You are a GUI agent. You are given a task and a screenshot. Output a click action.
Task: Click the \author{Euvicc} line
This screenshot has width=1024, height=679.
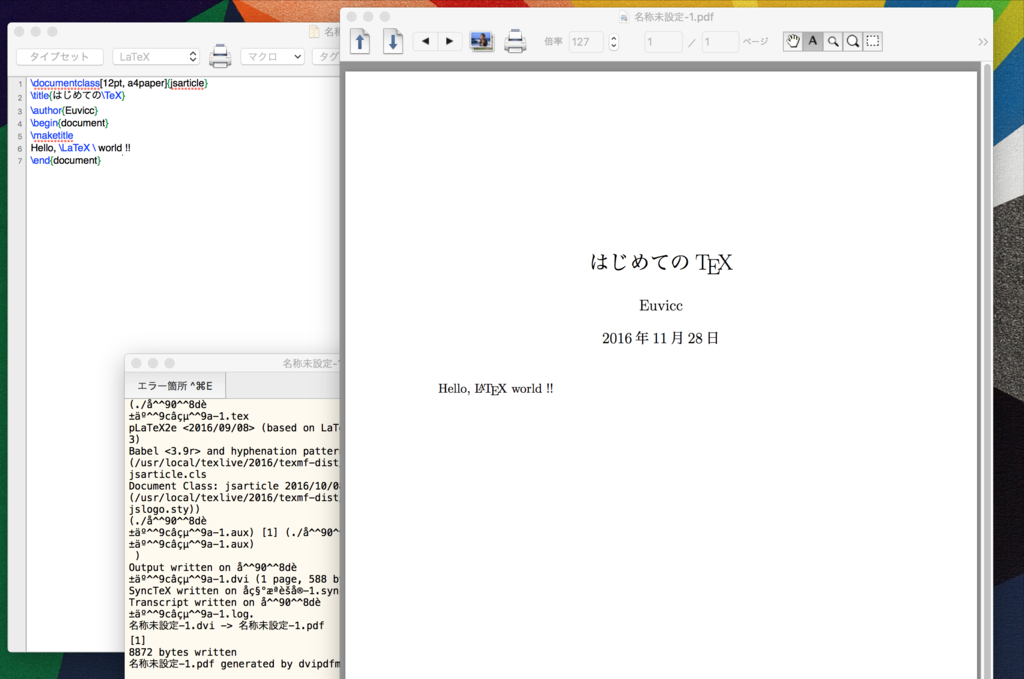pos(64,110)
